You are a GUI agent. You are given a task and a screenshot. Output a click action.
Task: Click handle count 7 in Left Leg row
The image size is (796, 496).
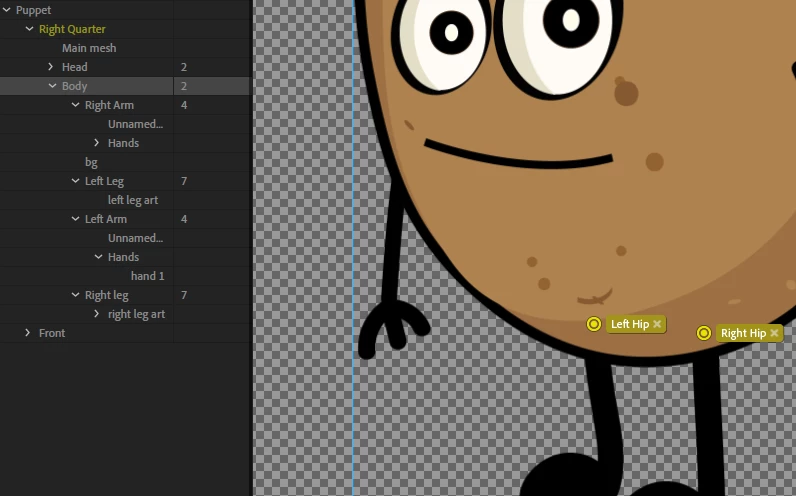184,181
